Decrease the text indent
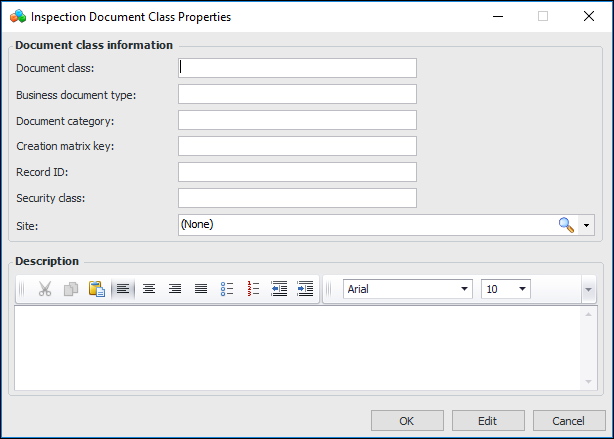This screenshot has width=614, height=439. coord(279,289)
